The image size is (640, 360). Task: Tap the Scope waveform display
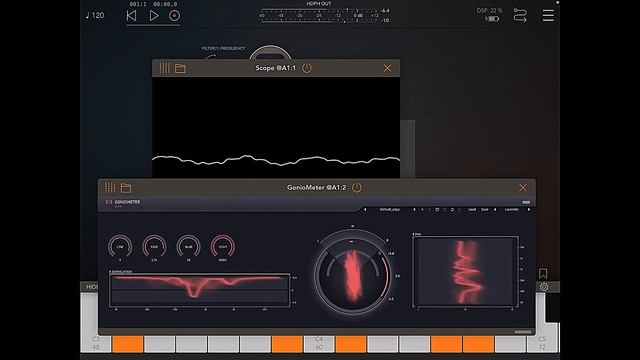pyautogui.click(x=276, y=127)
